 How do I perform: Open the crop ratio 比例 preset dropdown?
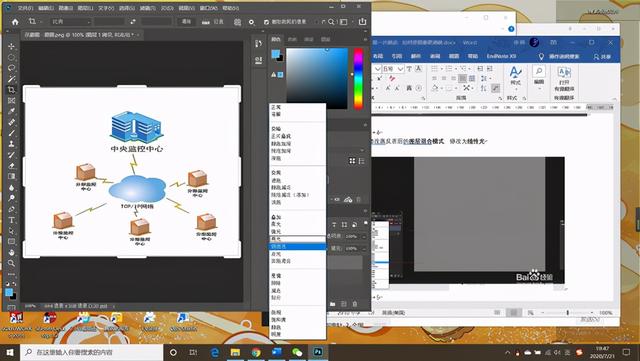[70, 22]
